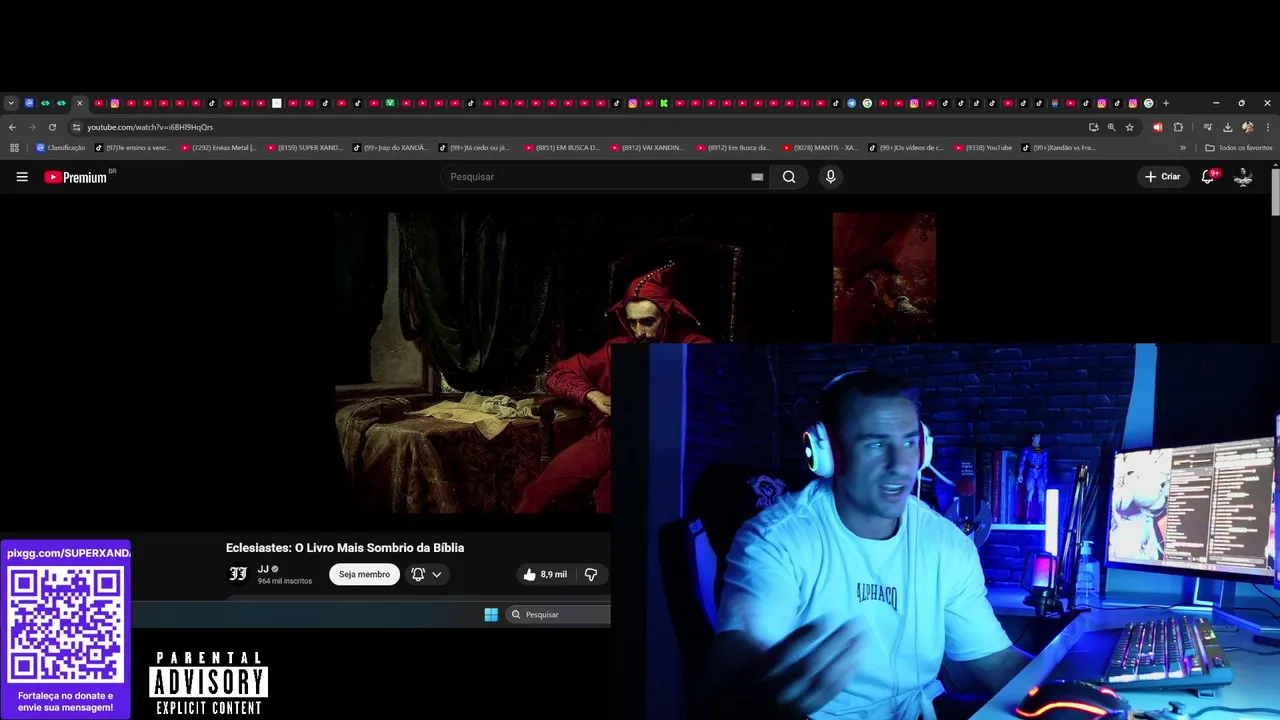Switch to the green V tab
Viewport: 1280px width, 720px height.
click(390, 103)
